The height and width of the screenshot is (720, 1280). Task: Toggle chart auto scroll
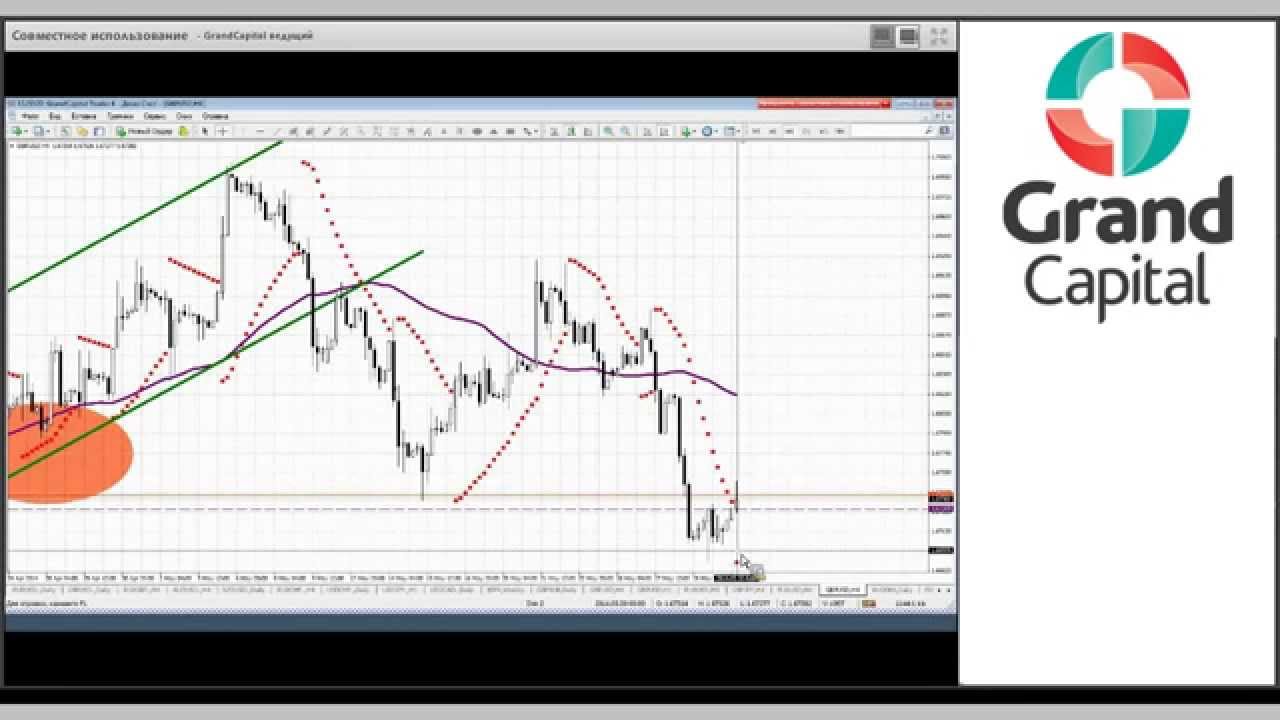[647, 131]
